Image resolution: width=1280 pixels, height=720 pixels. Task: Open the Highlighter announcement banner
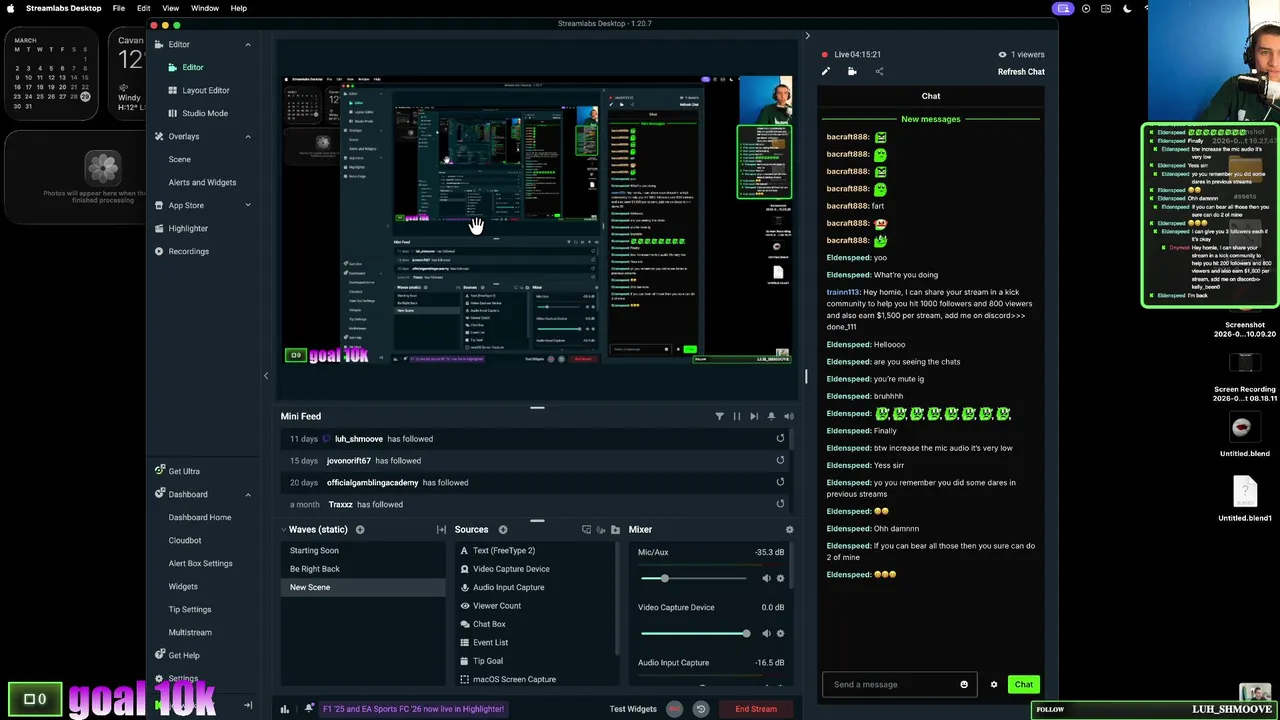(413, 709)
